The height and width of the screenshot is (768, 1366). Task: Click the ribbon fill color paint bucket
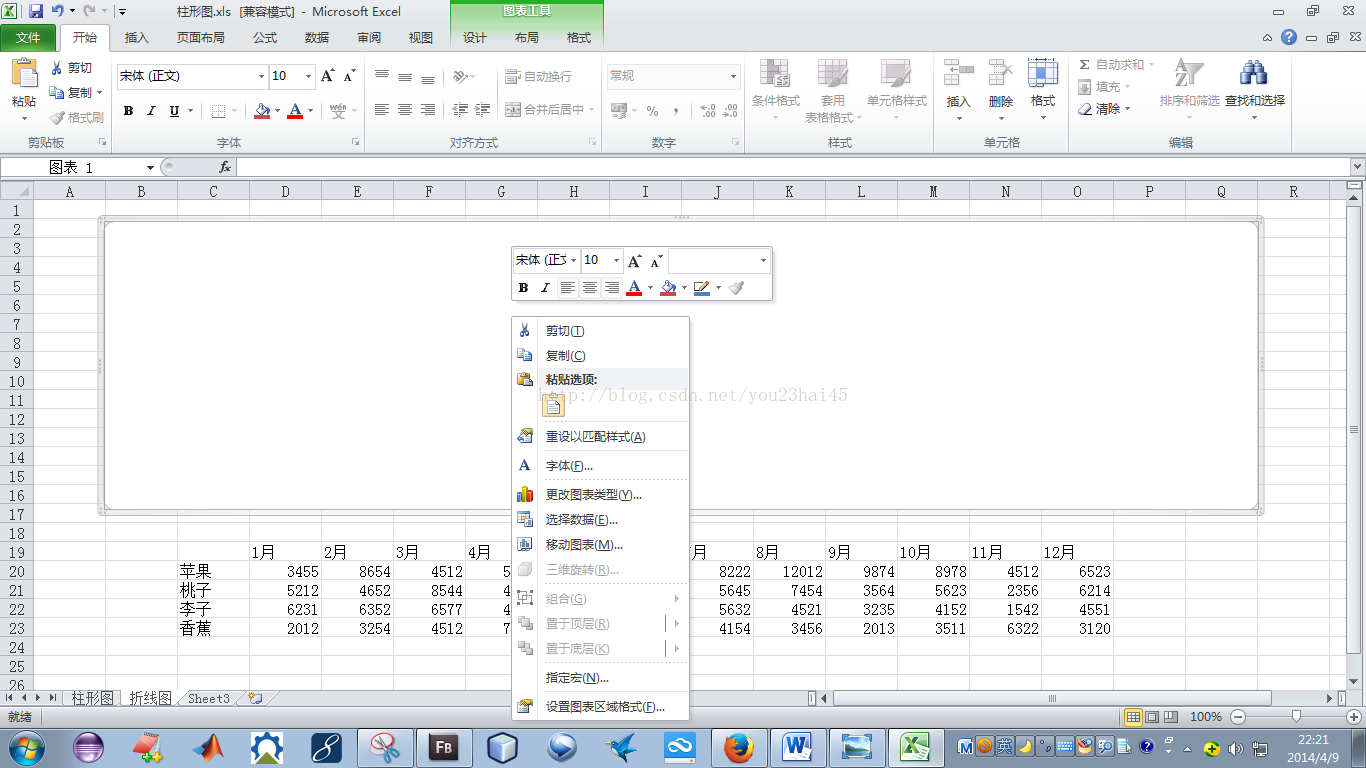[262, 111]
